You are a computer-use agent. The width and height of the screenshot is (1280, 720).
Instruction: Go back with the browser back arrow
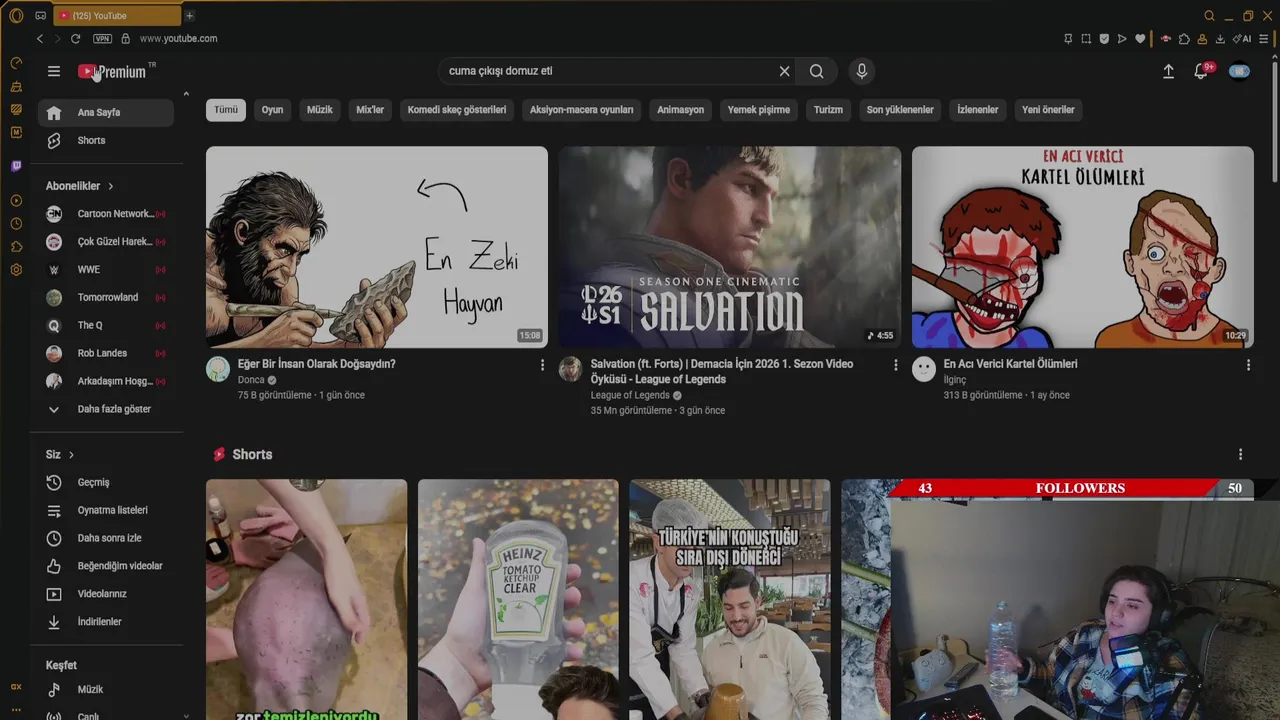pyautogui.click(x=40, y=38)
